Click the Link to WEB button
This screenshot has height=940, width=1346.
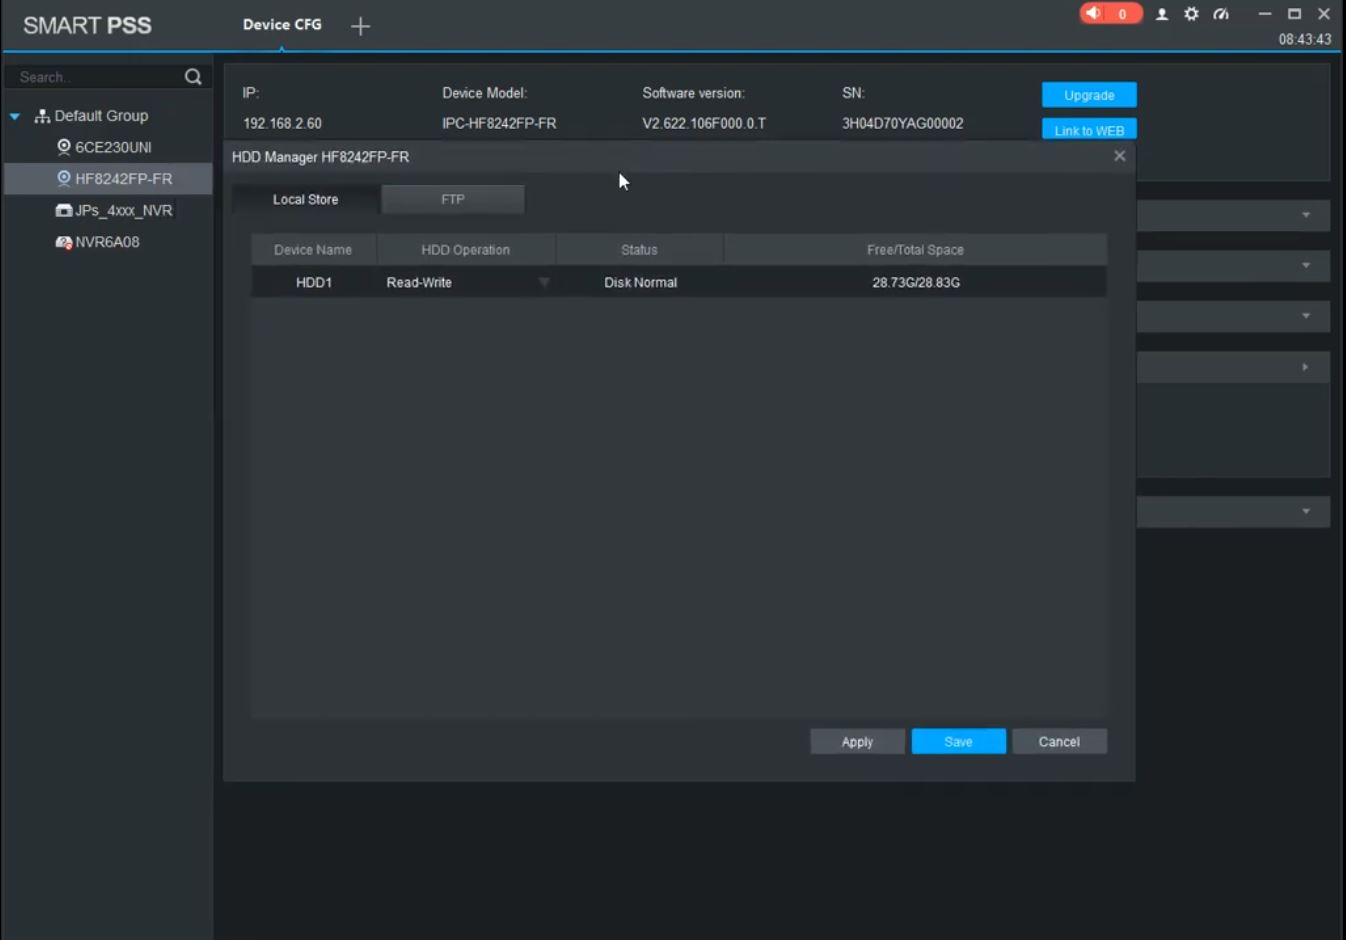[x=1089, y=130]
